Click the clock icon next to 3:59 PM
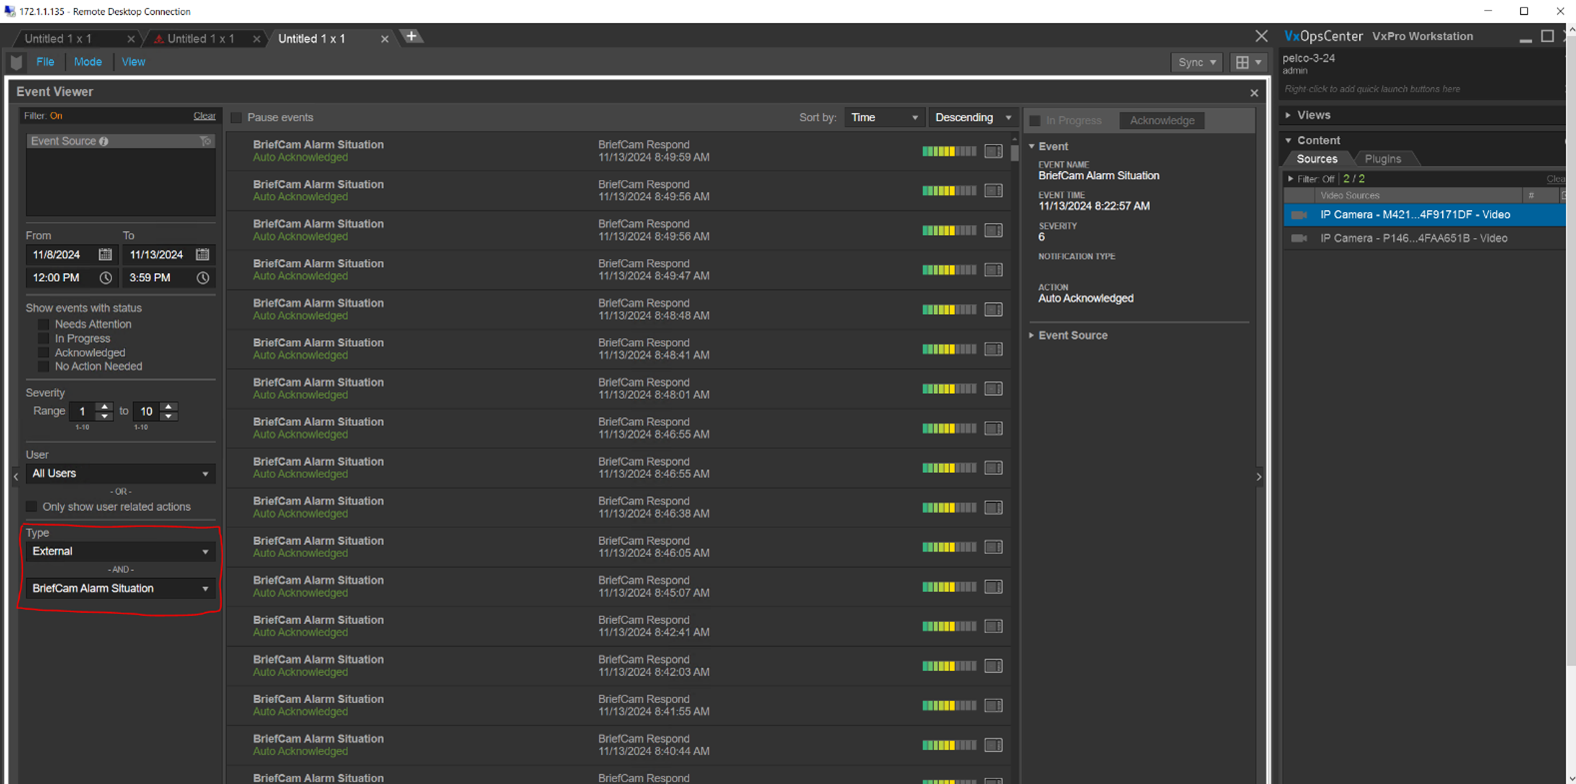Viewport: 1576px width, 784px height. point(203,278)
